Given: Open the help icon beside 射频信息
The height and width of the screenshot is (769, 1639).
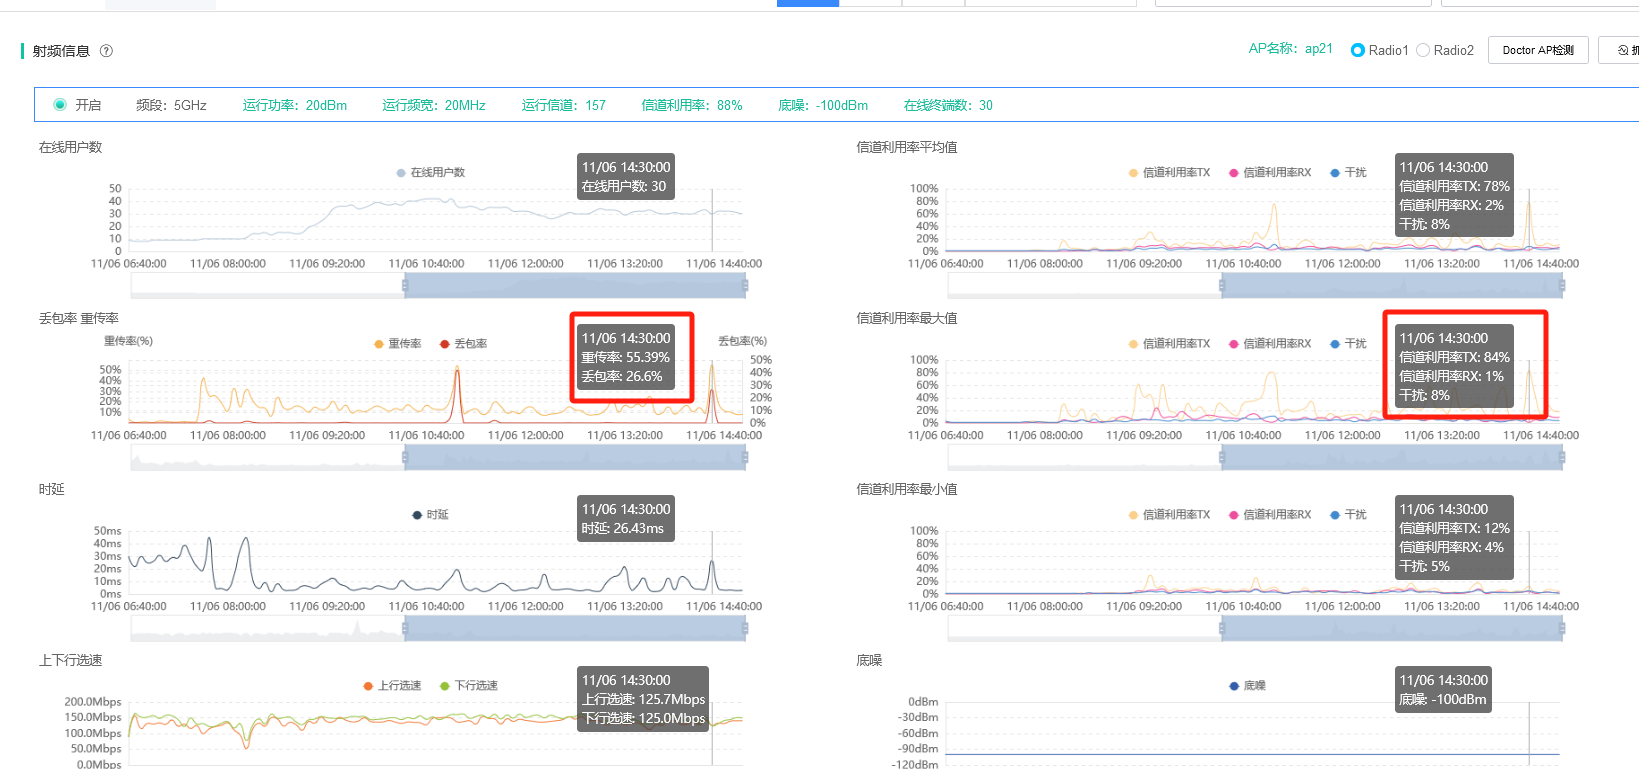Looking at the screenshot, I should point(106,51).
